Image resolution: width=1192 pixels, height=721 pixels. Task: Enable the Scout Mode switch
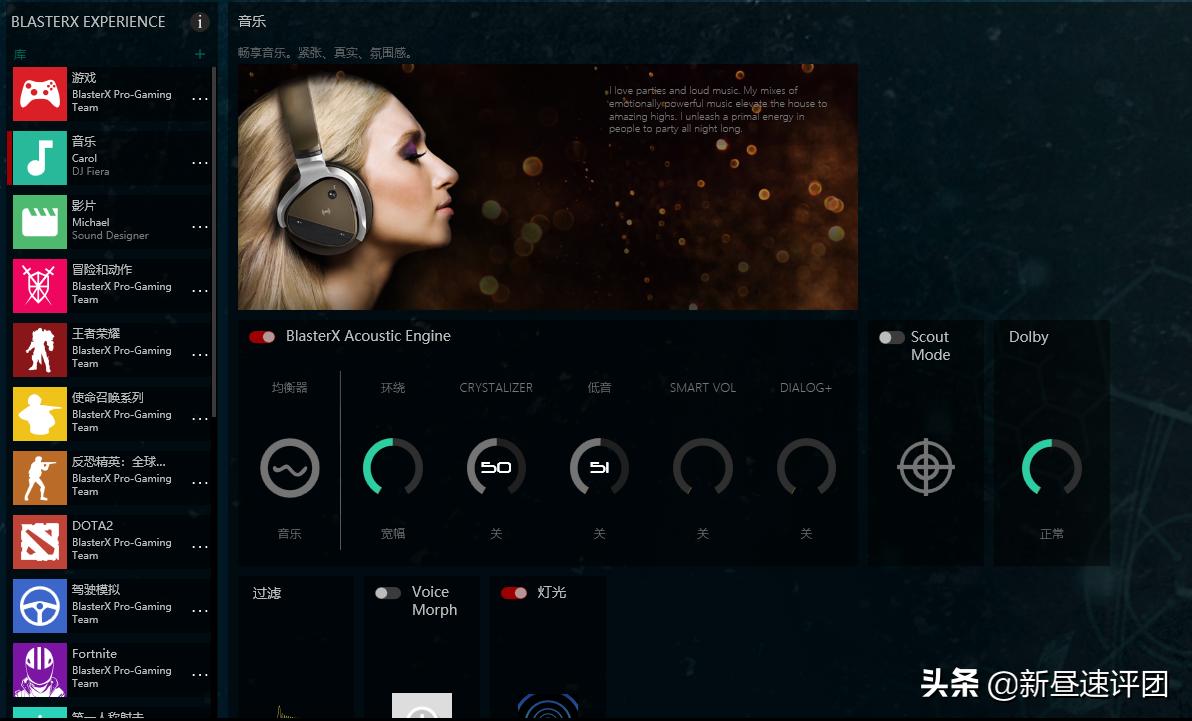click(892, 337)
